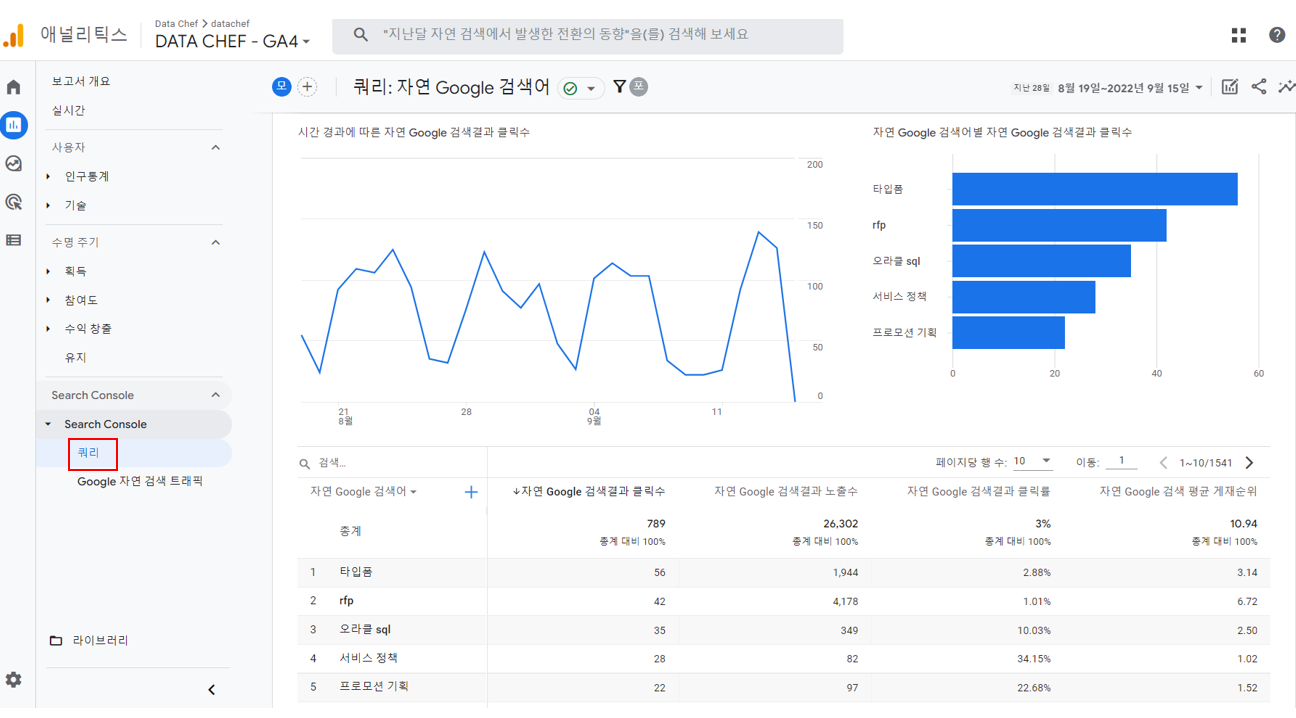Go to Home in left rail
The width and height of the screenshot is (1296, 718).
click(x=14, y=87)
